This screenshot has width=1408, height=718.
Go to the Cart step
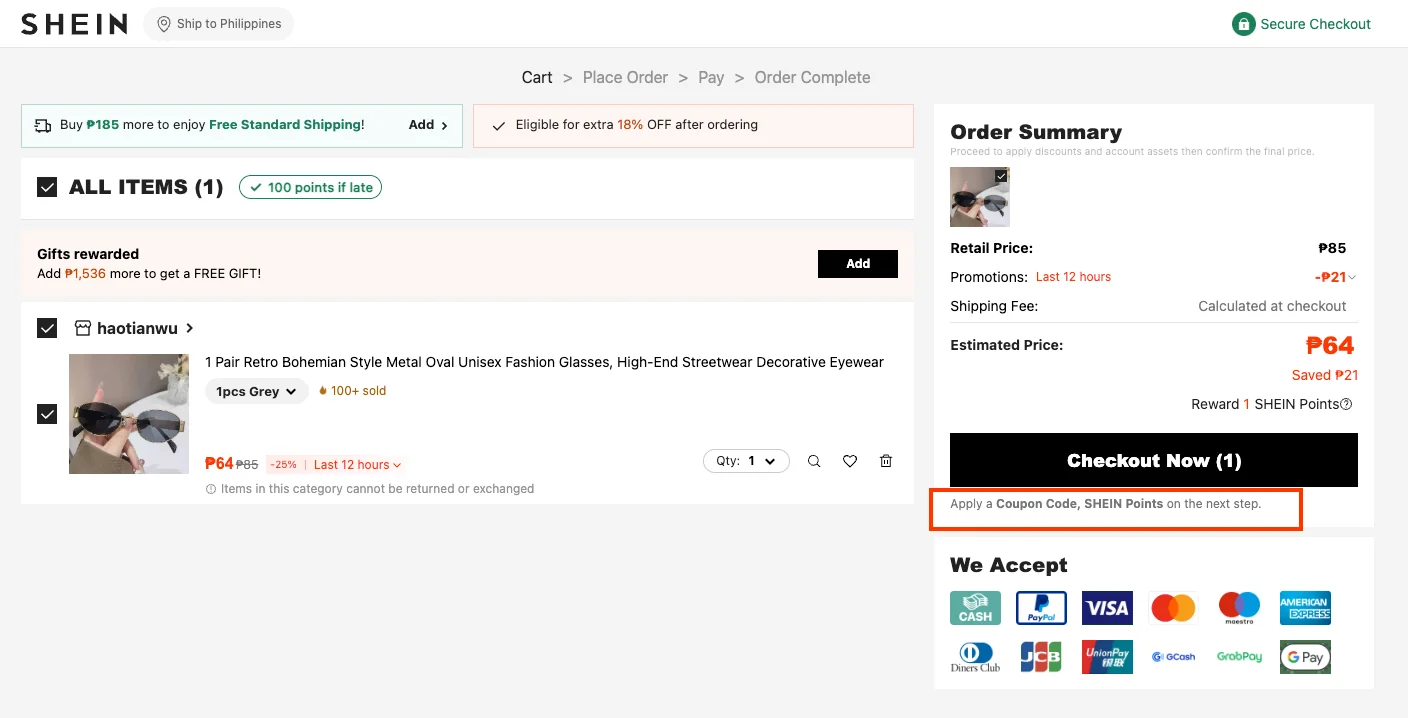(537, 77)
